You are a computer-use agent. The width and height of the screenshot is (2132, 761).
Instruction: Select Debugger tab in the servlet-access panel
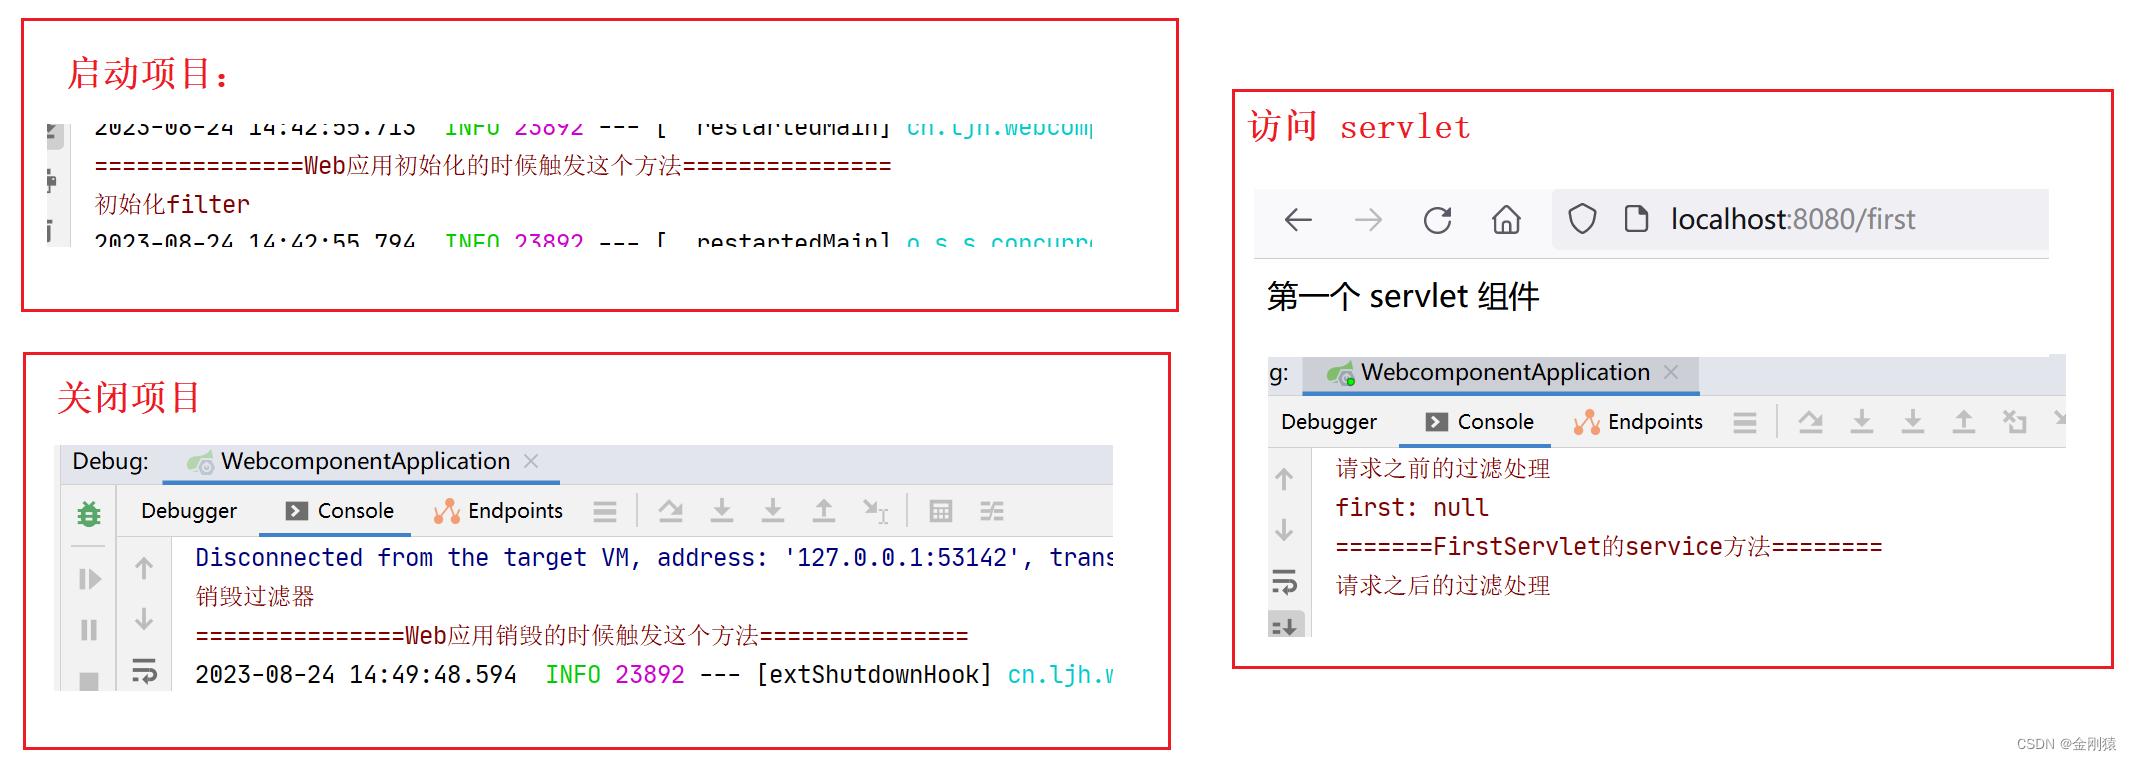pos(1329,422)
